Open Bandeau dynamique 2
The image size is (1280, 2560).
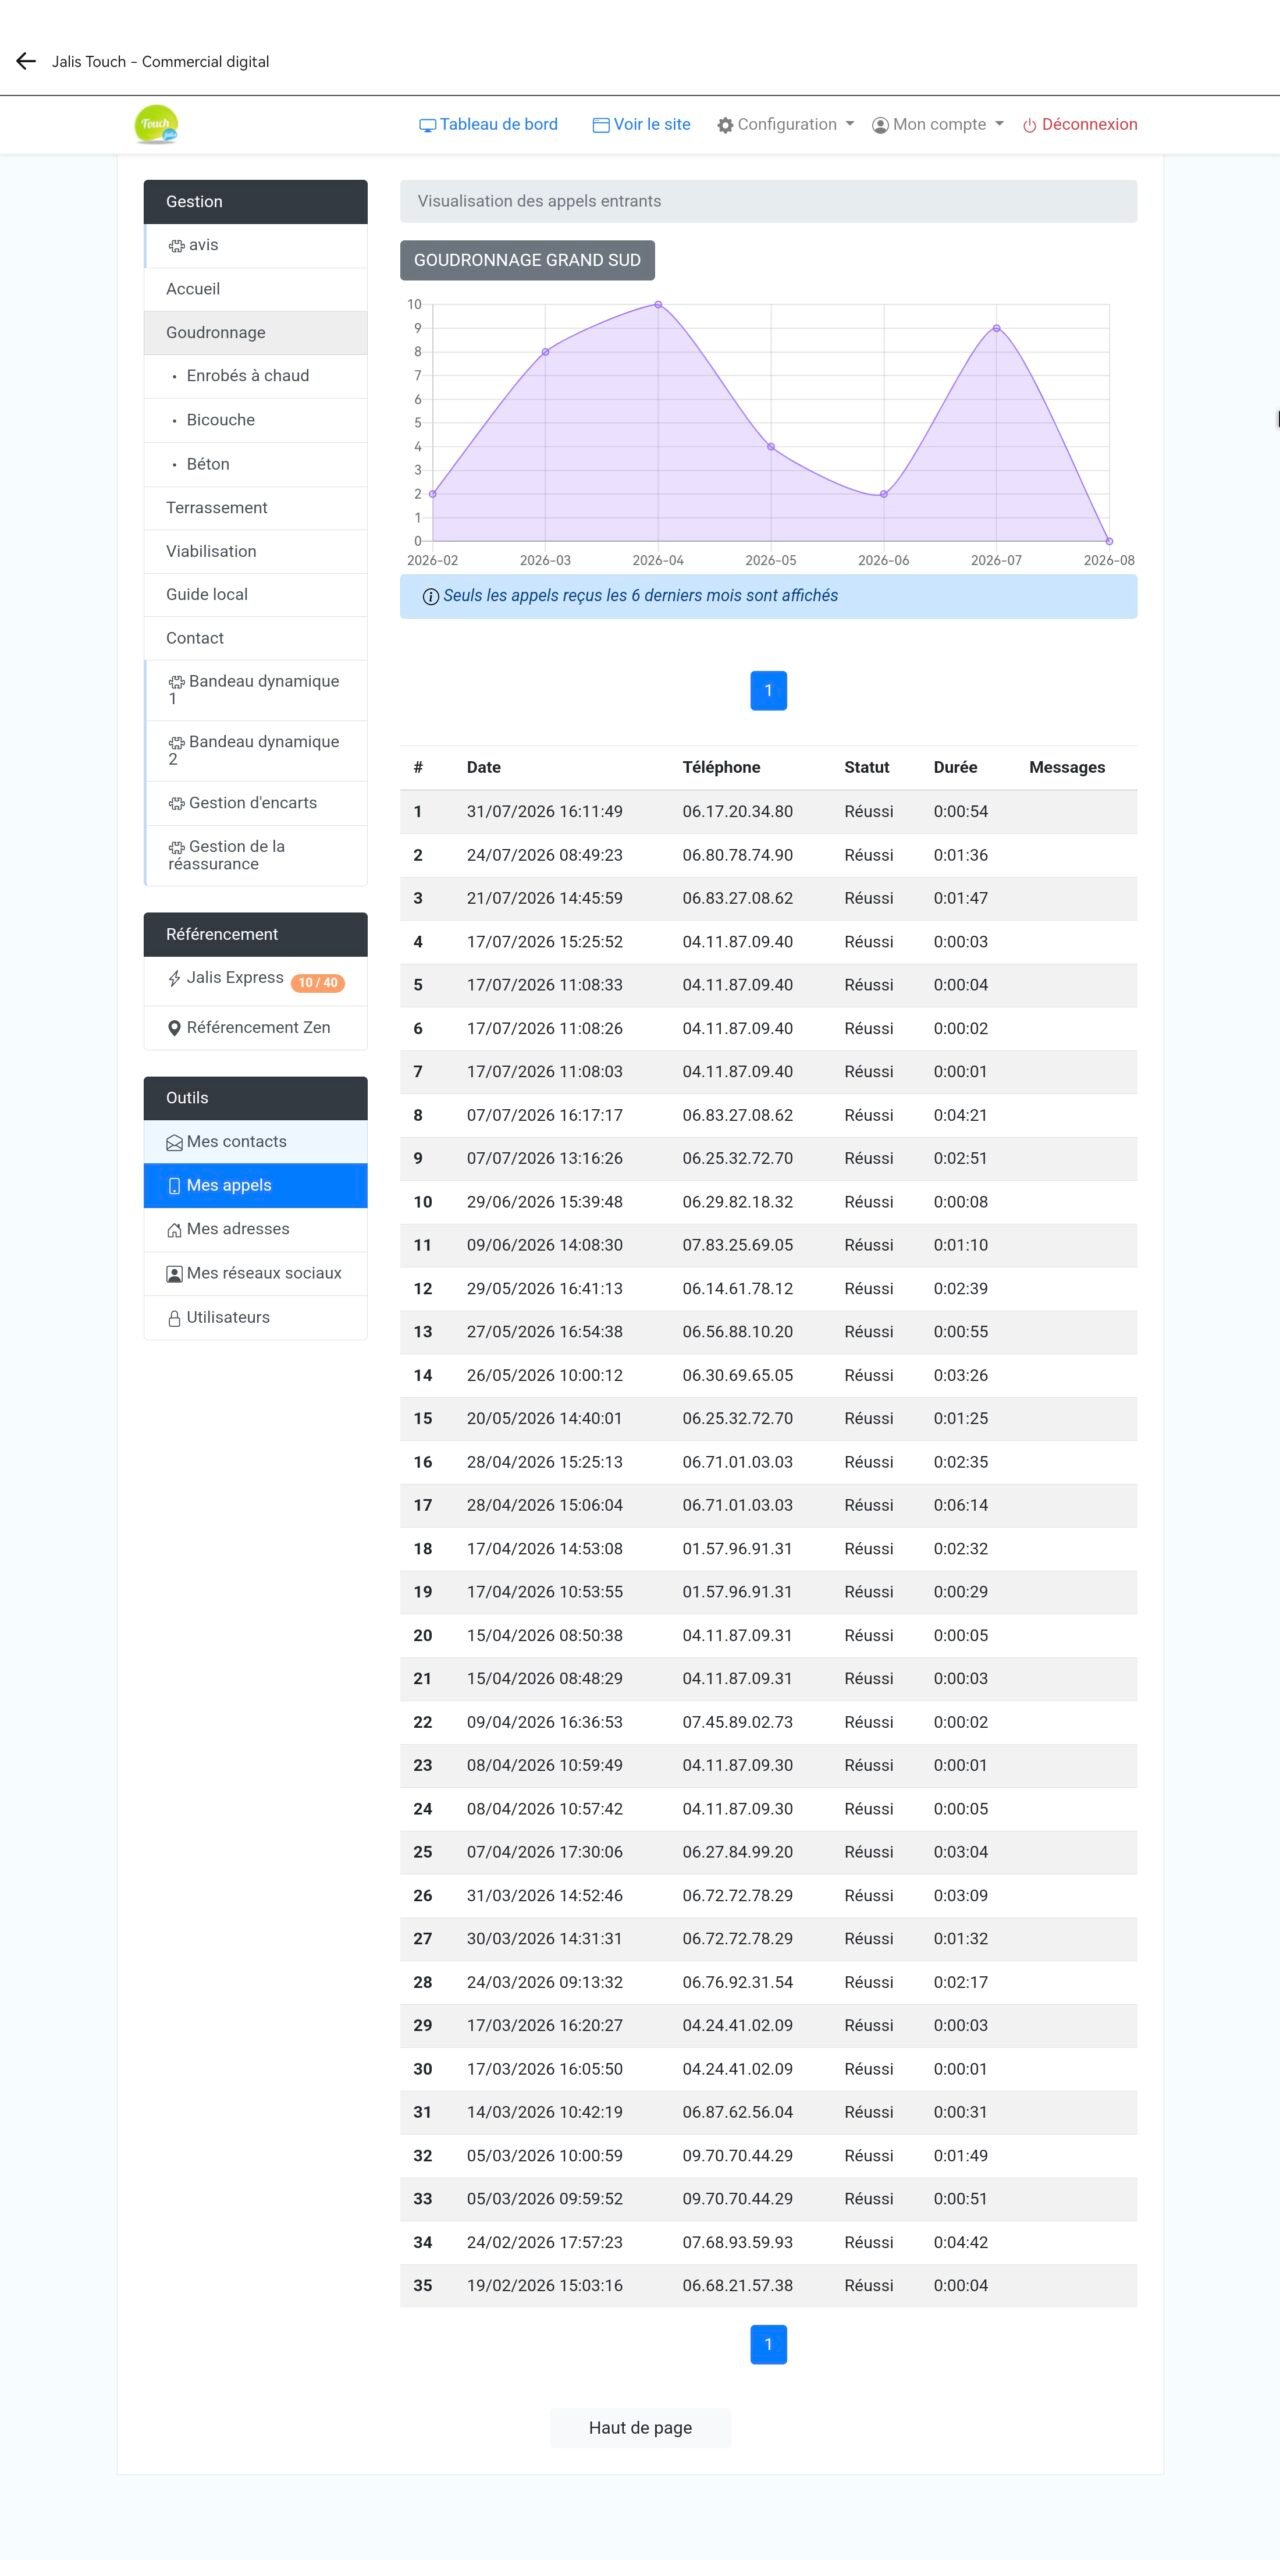[256, 750]
